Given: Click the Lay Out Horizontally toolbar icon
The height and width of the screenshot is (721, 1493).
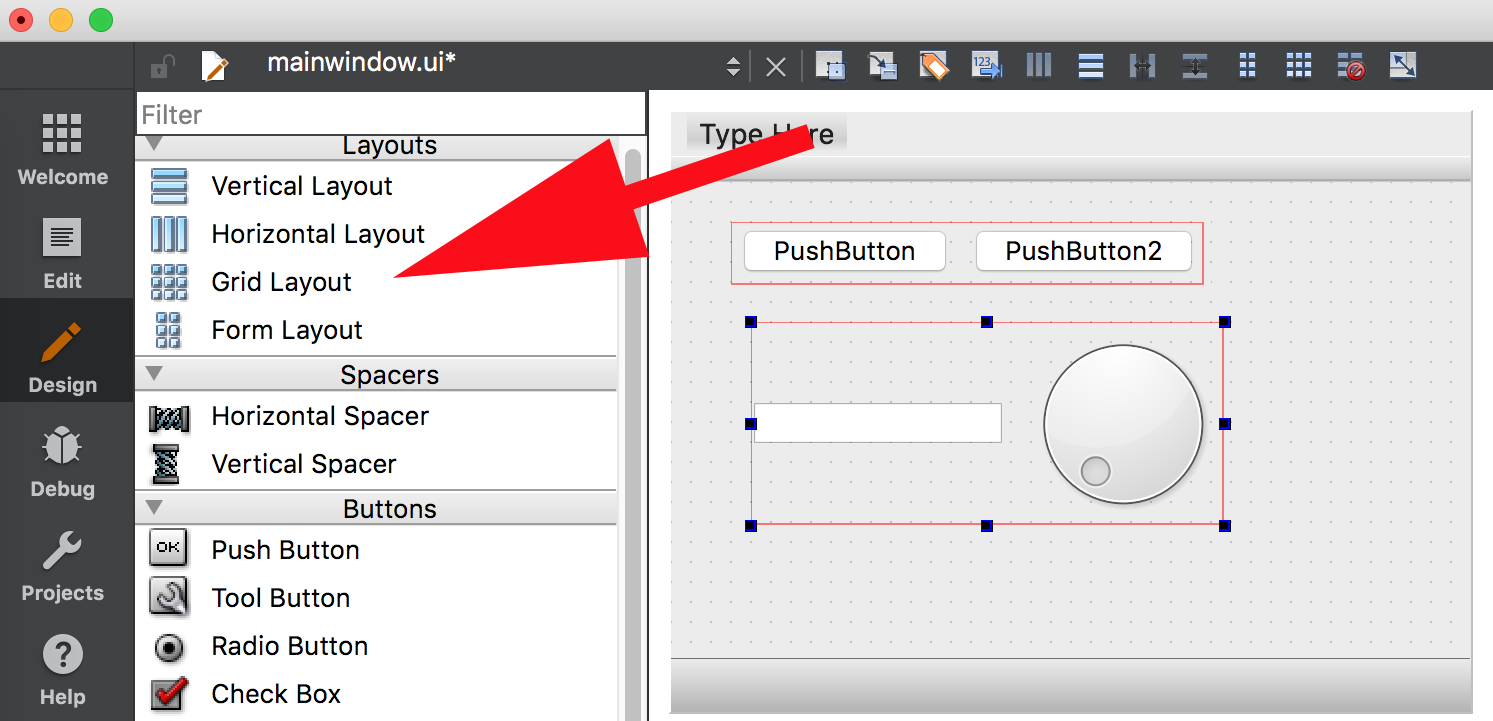Looking at the screenshot, I should (x=1039, y=65).
